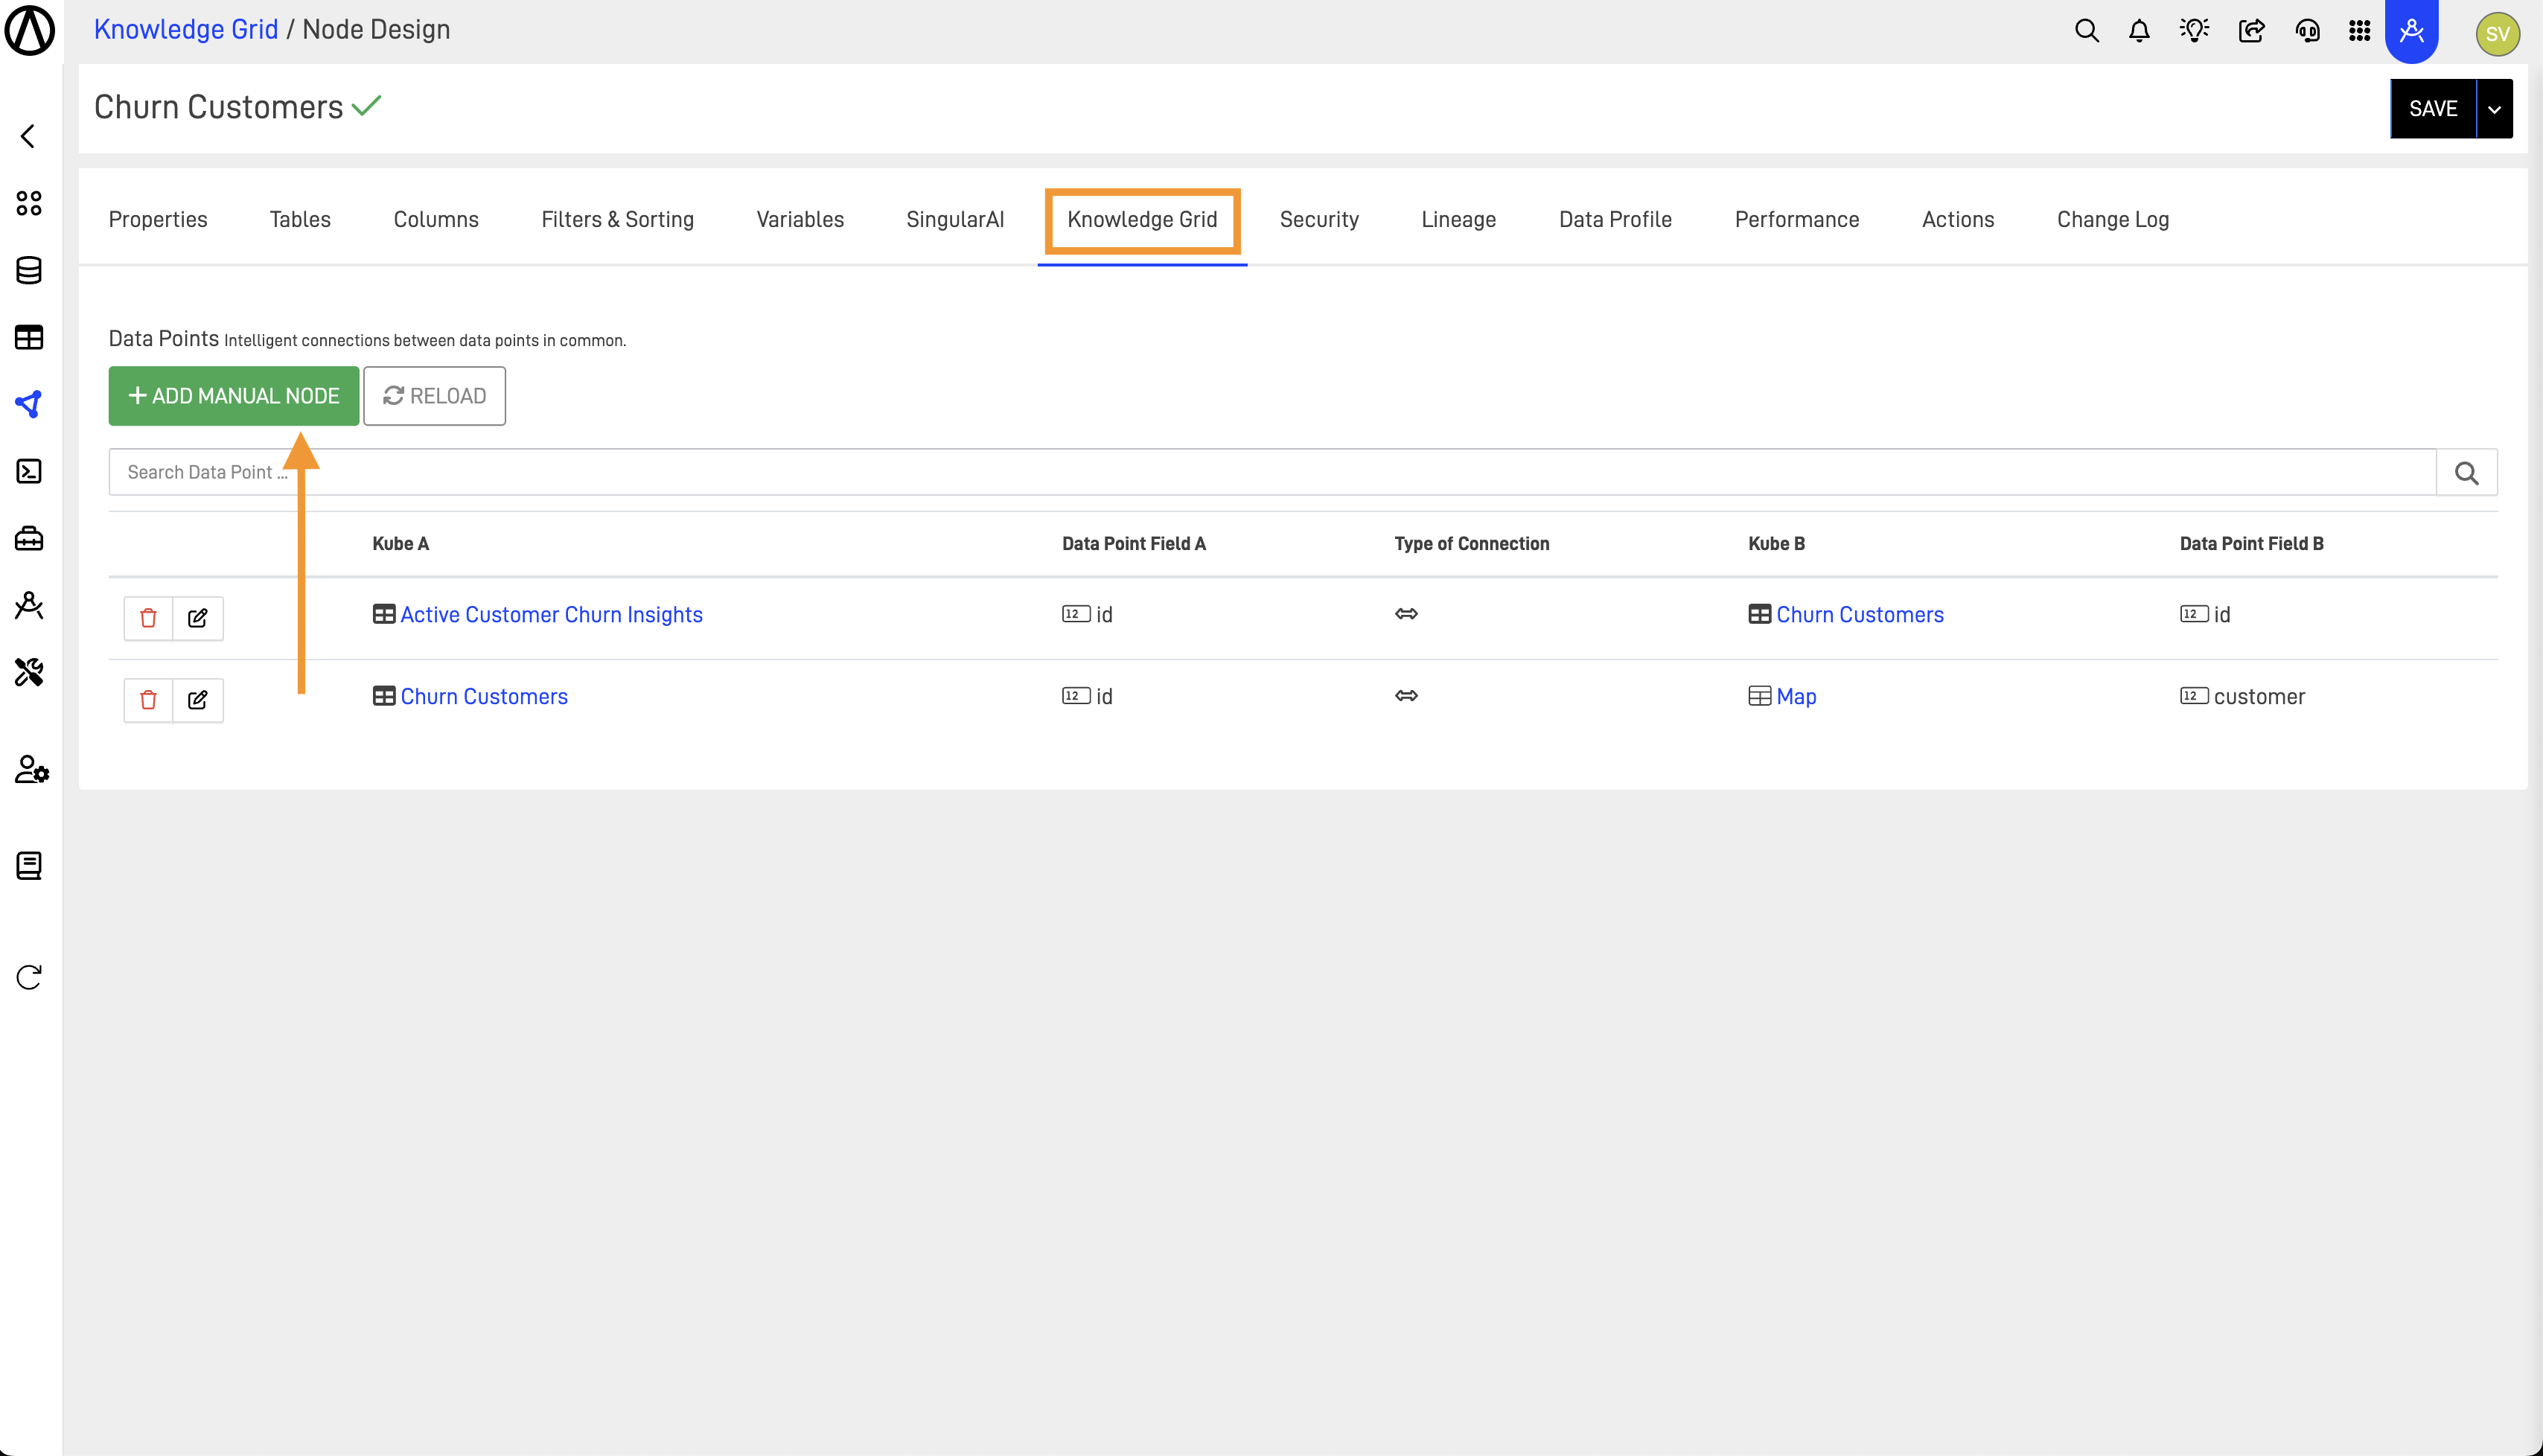Click the edit icon for Churn Customers row
Image resolution: width=2543 pixels, height=1456 pixels.
(199, 697)
